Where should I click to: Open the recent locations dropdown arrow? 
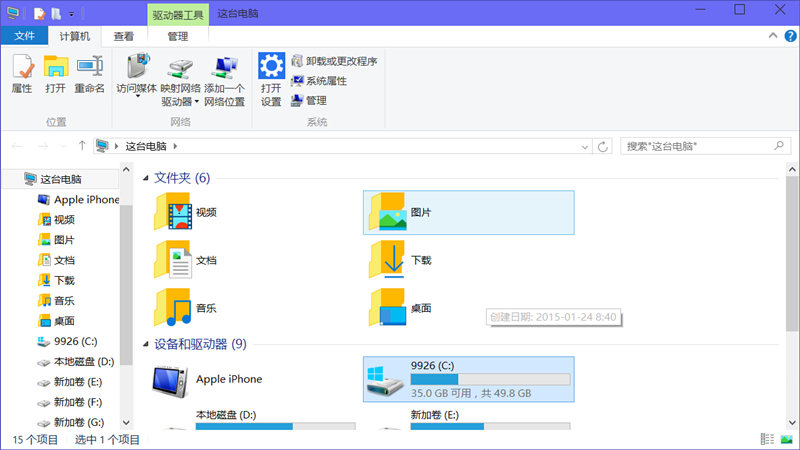pos(63,146)
